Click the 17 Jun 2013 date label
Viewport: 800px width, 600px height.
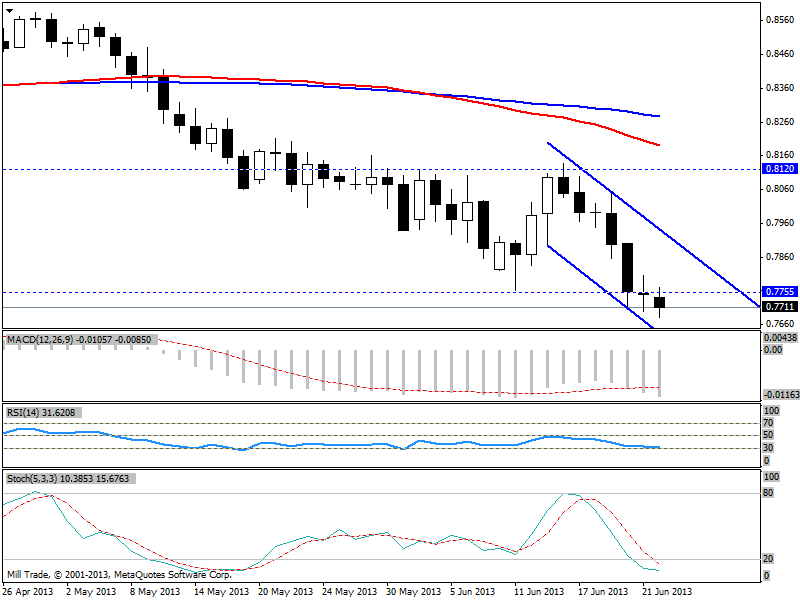603,592
